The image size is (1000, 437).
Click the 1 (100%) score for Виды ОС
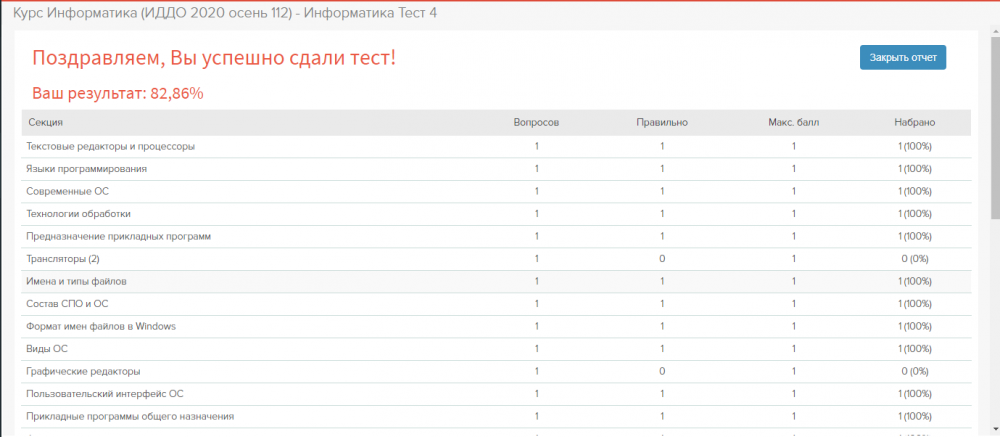point(915,349)
